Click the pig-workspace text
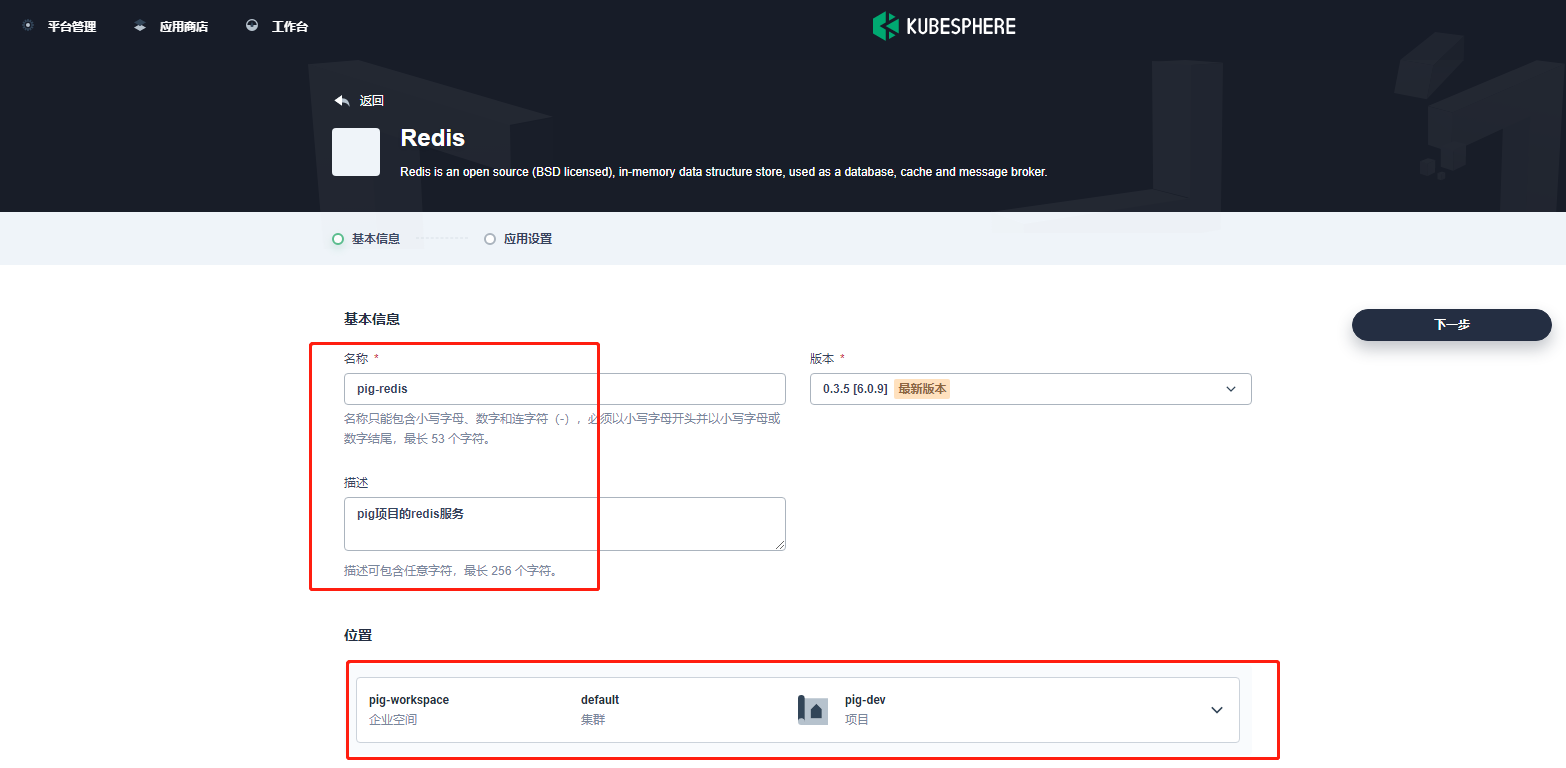The image size is (1566, 768). click(x=409, y=700)
